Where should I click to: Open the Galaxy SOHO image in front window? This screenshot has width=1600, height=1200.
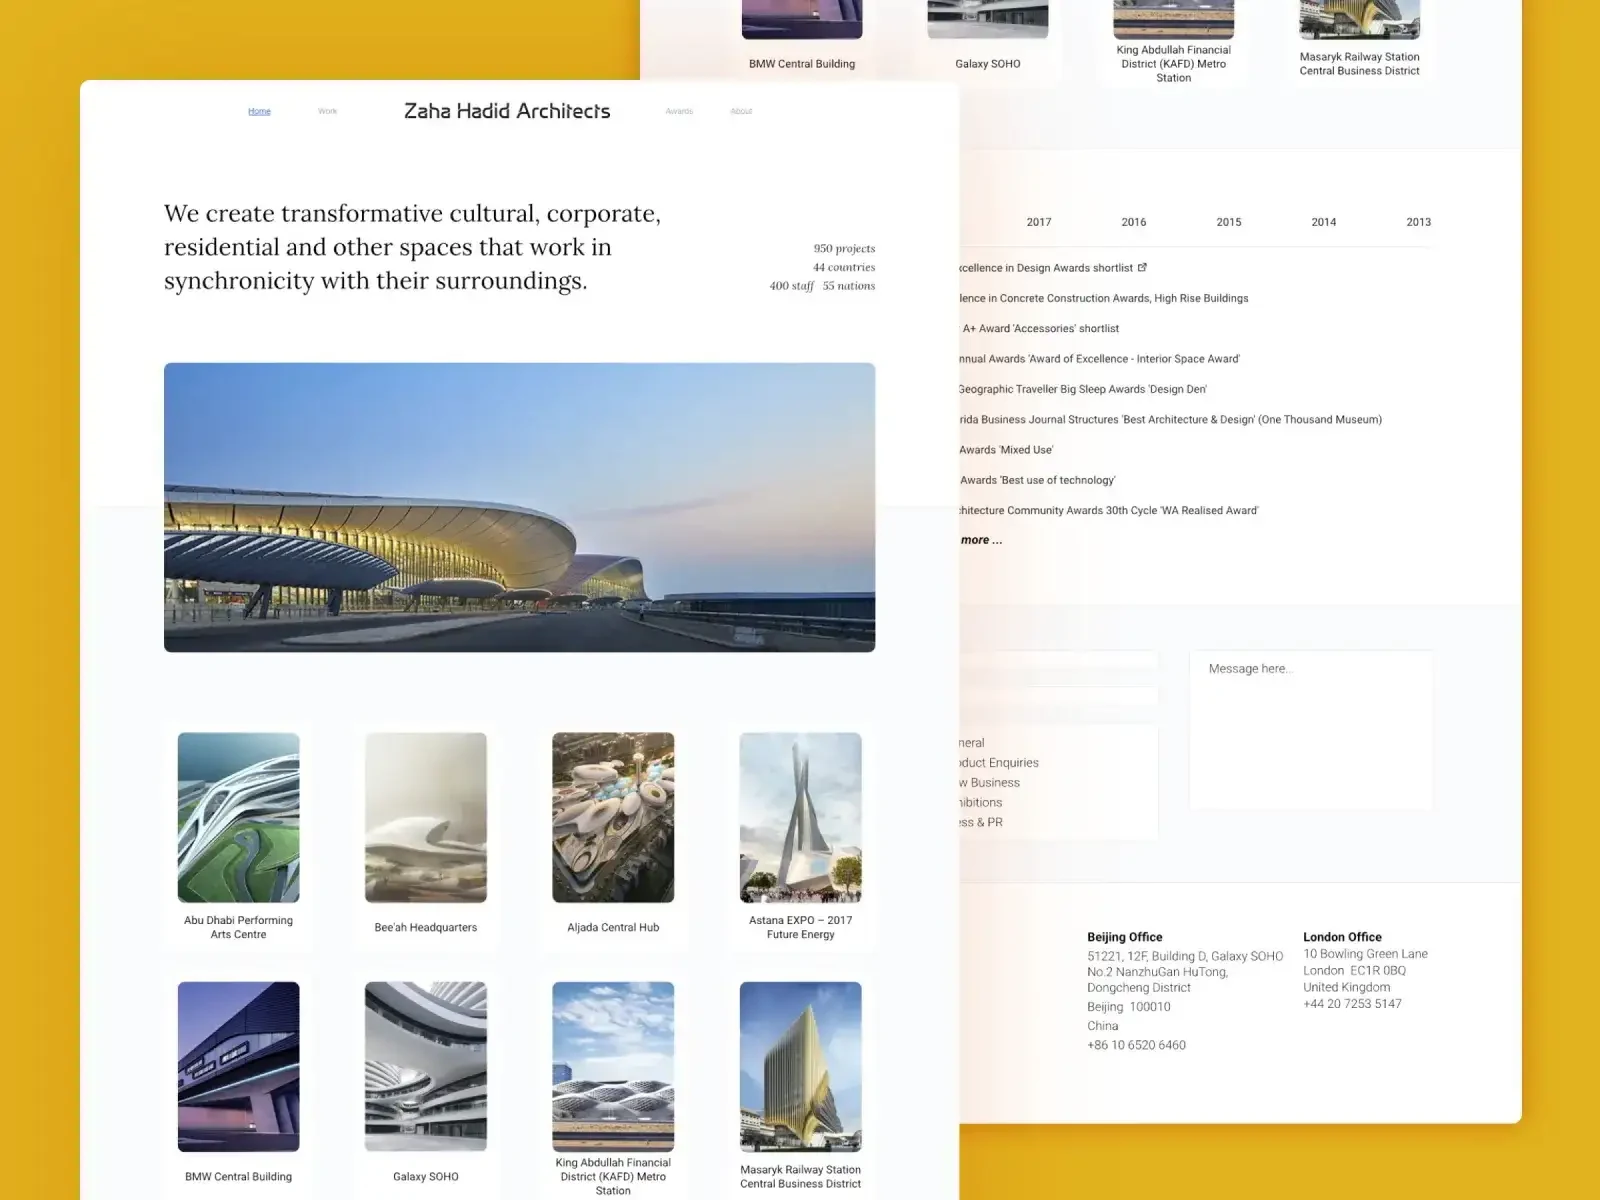(425, 1066)
